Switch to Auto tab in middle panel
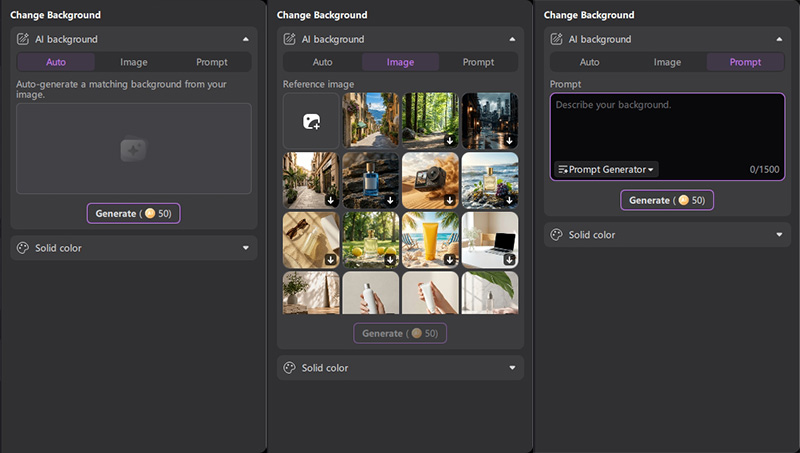Viewport: 800px width, 453px height. click(x=322, y=62)
